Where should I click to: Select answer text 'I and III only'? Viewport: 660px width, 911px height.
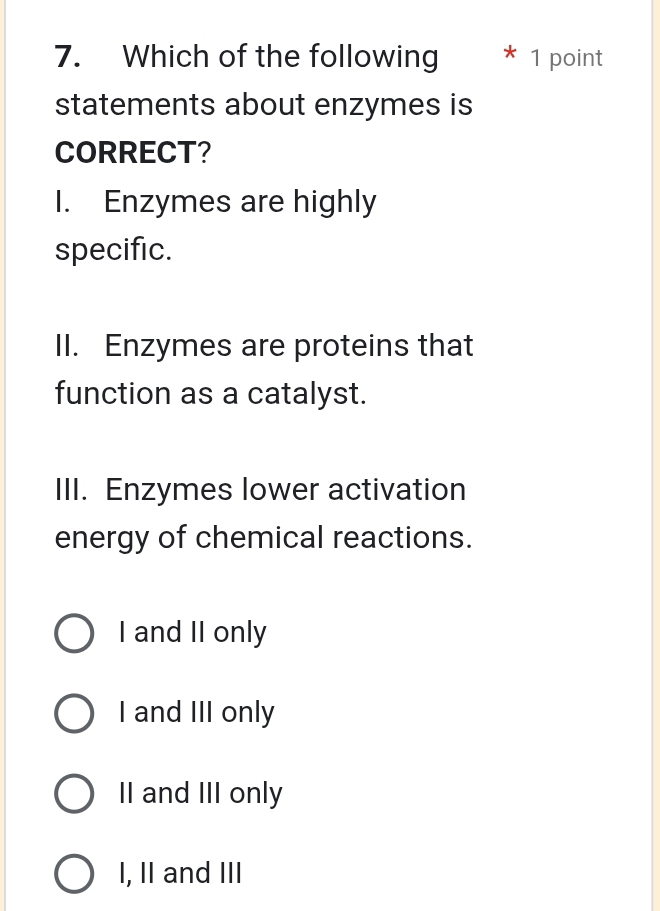click(x=196, y=713)
